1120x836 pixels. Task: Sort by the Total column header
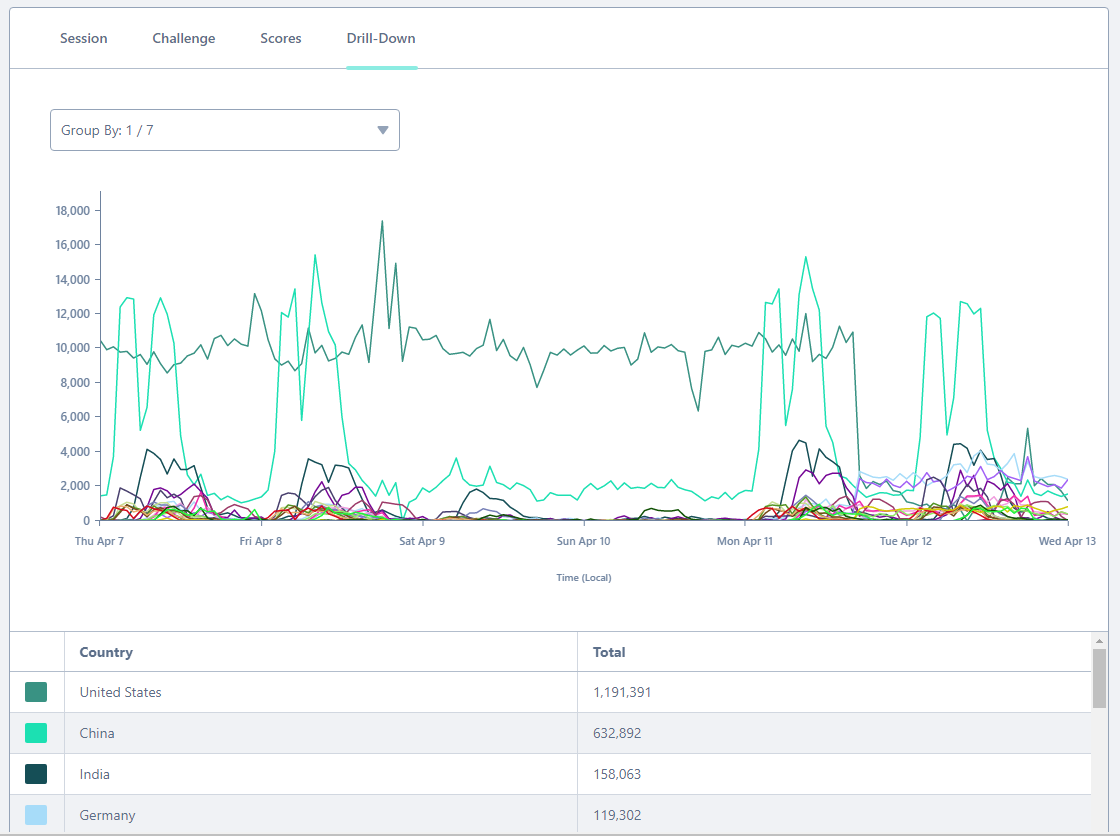tap(608, 651)
